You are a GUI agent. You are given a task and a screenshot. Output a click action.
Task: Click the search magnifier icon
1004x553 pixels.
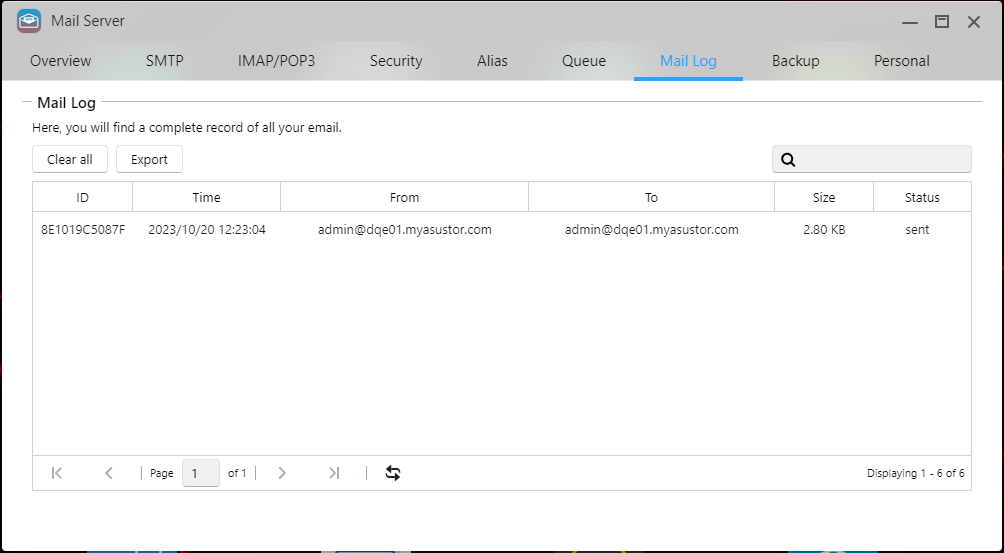(788, 160)
